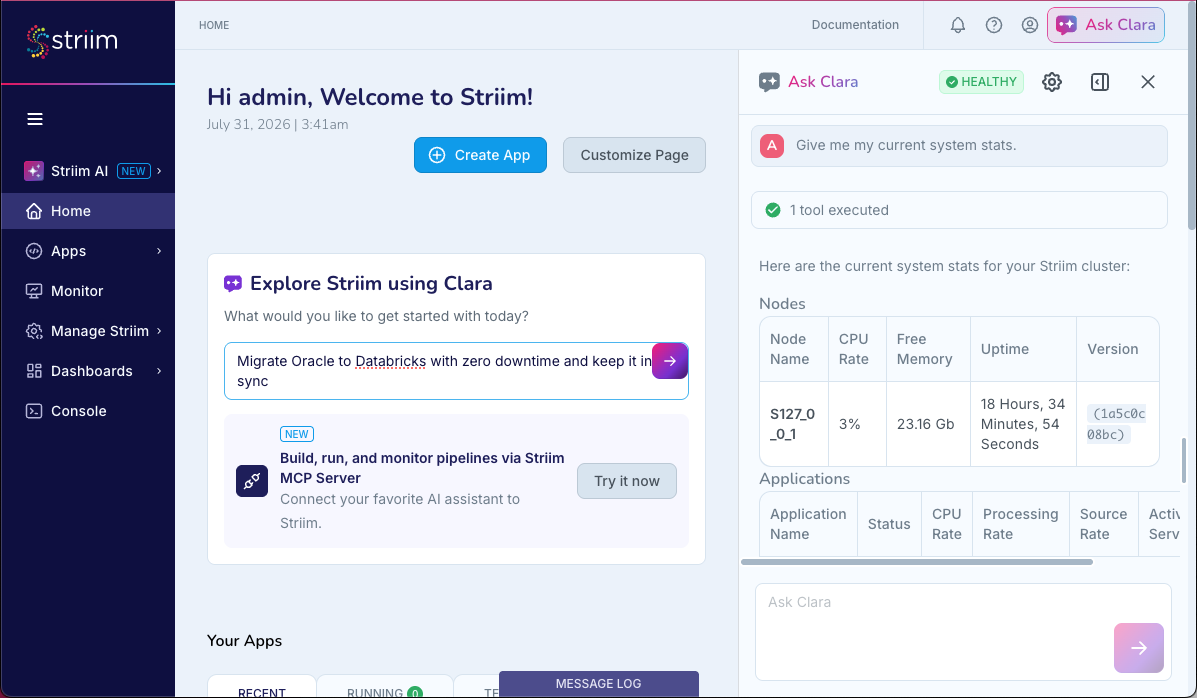Click Try it now button

[x=627, y=481]
